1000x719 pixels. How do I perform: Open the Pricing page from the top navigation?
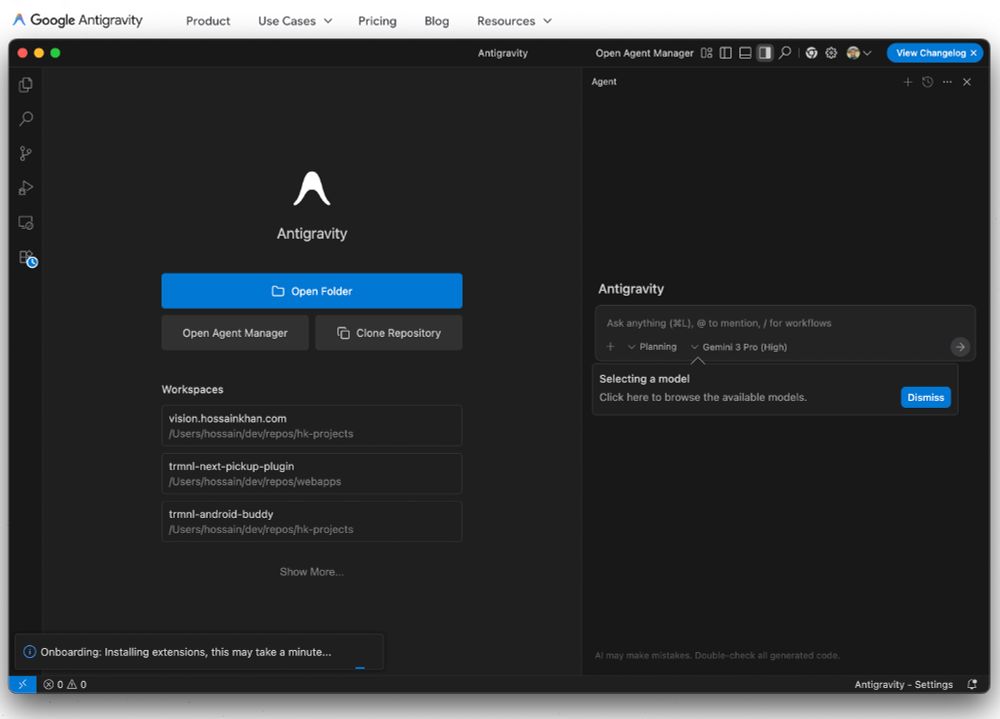click(377, 21)
